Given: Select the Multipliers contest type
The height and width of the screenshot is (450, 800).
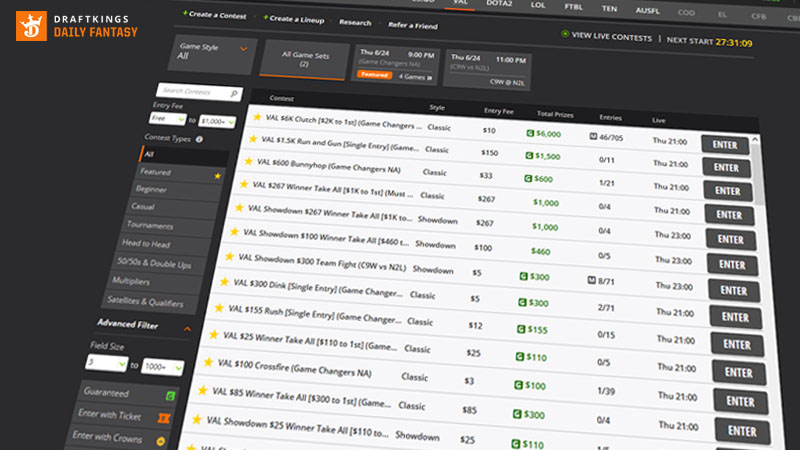Looking at the screenshot, I should coord(155,282).
